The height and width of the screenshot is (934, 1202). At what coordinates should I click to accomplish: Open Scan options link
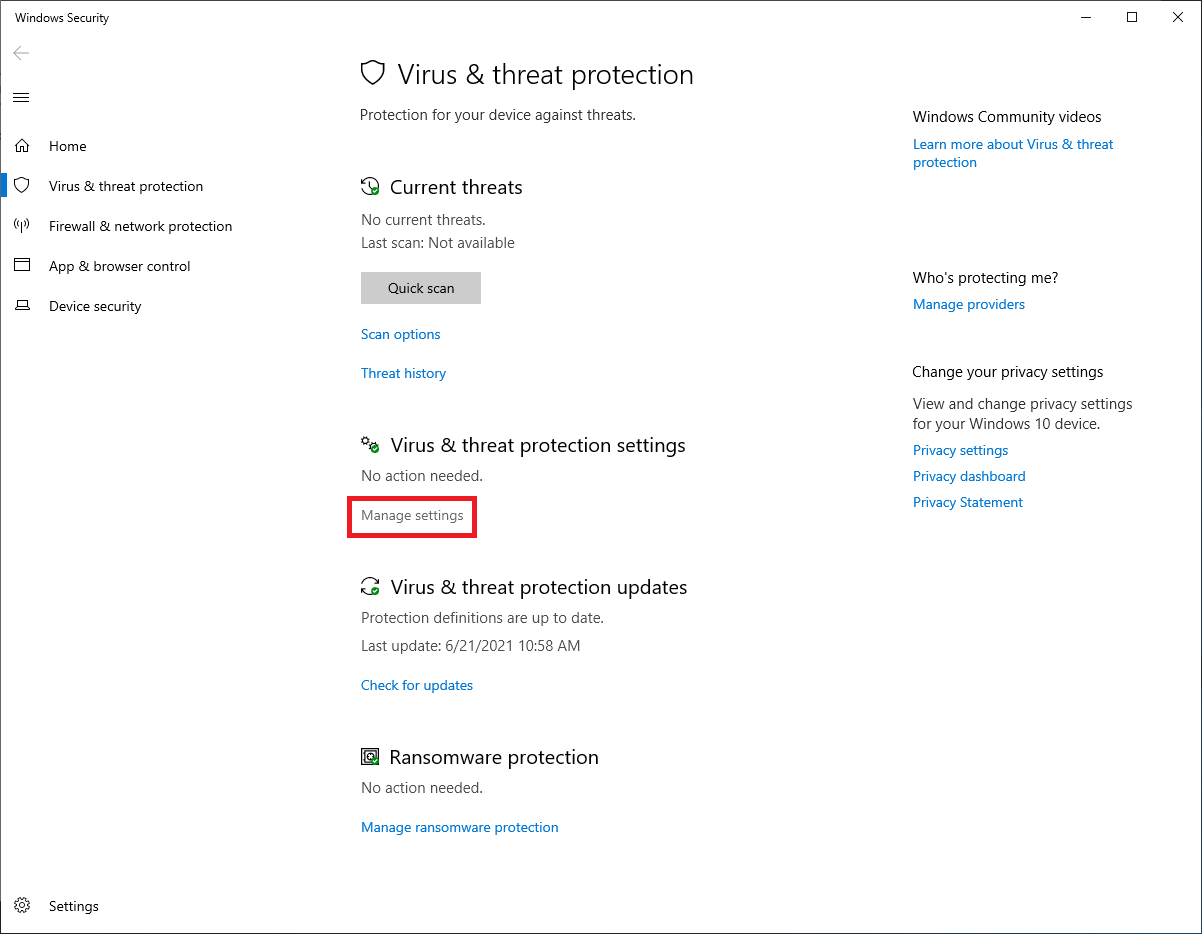click(x=400, y=334)
